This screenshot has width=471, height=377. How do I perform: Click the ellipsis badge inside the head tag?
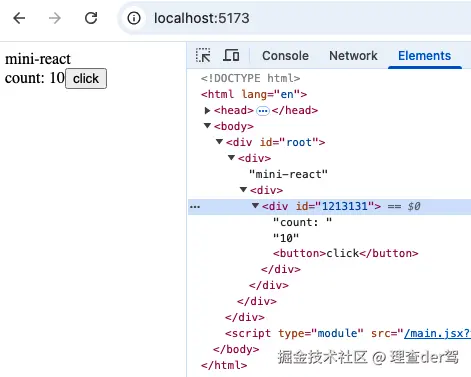pyautogui.click(x=263, y=111)
